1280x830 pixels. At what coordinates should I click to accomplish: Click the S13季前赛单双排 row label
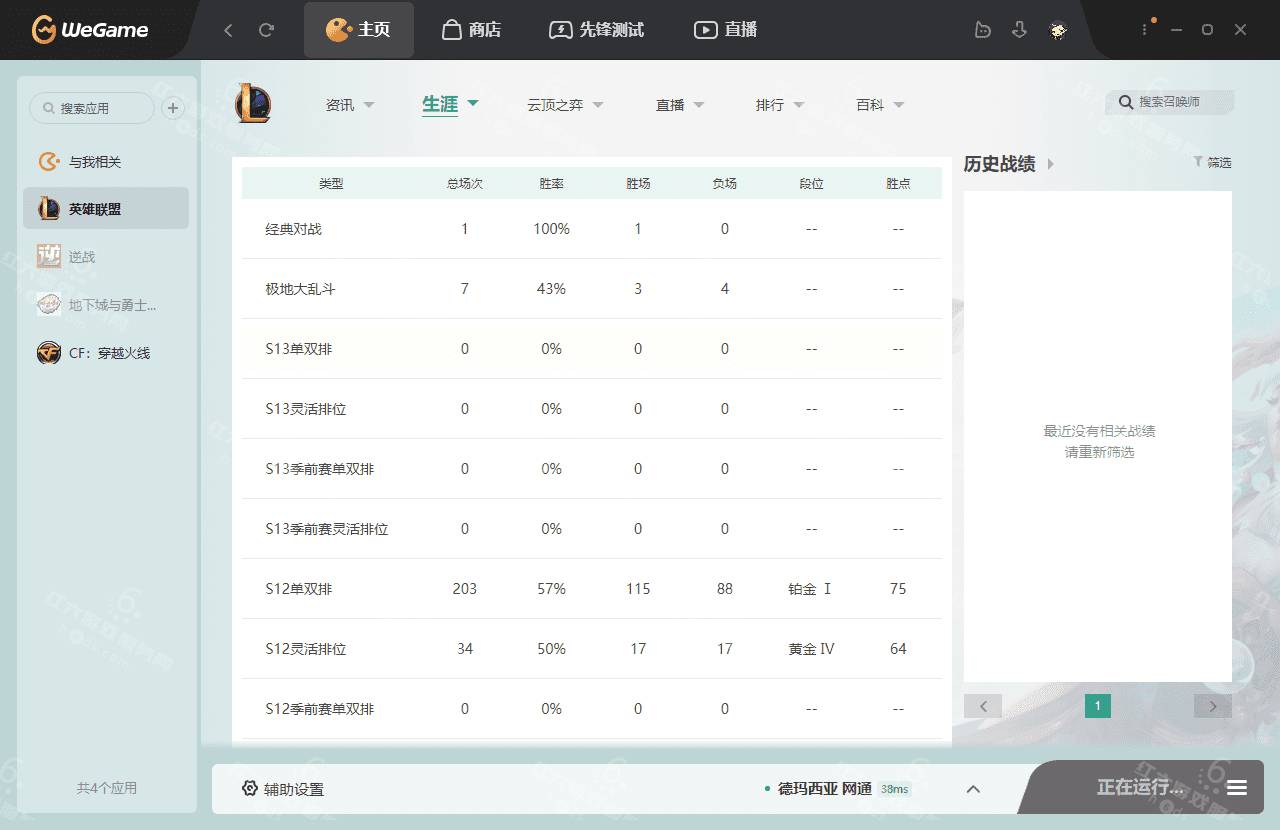point(320,469)
